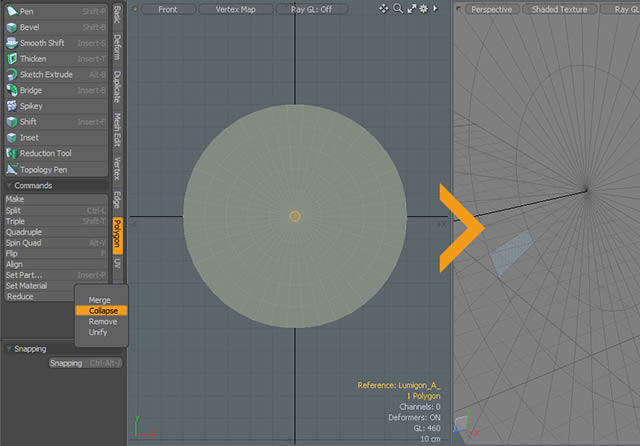Collapse the Commands section
This screenshot has height=446, width=640.
[x=9, y=186]
